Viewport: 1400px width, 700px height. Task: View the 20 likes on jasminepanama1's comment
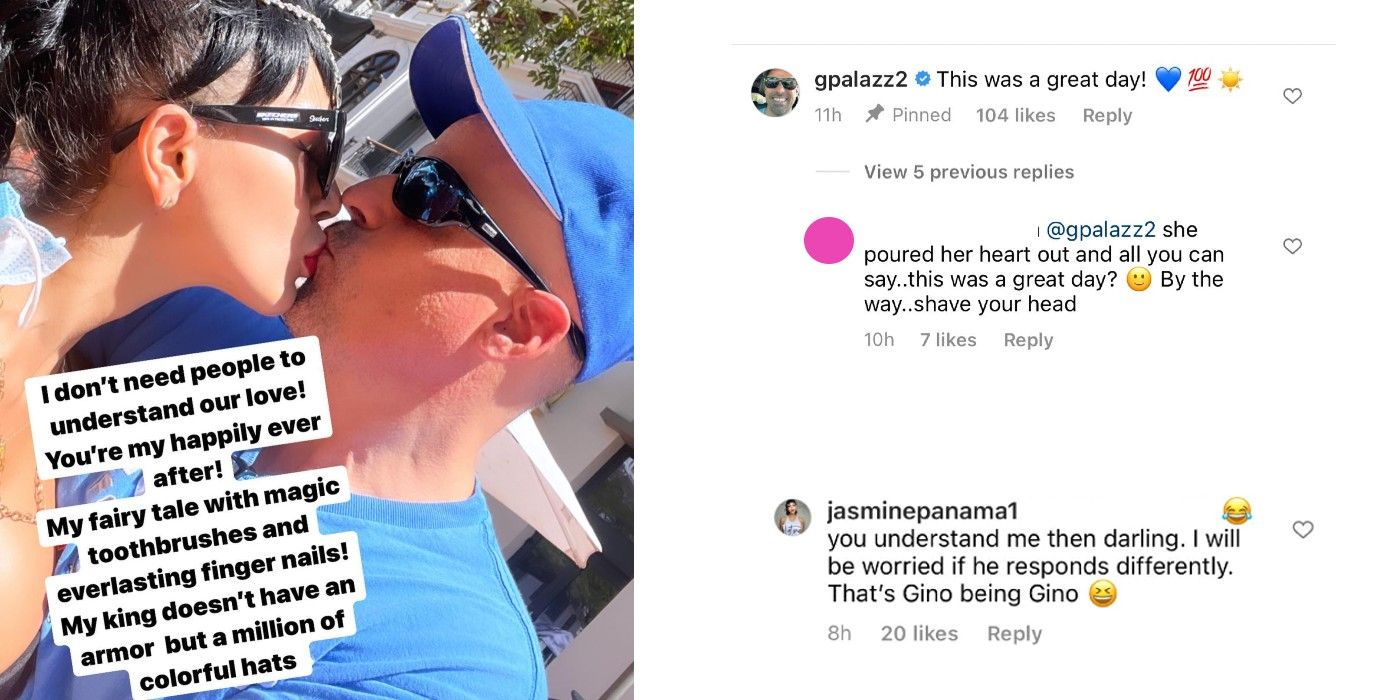919,634
